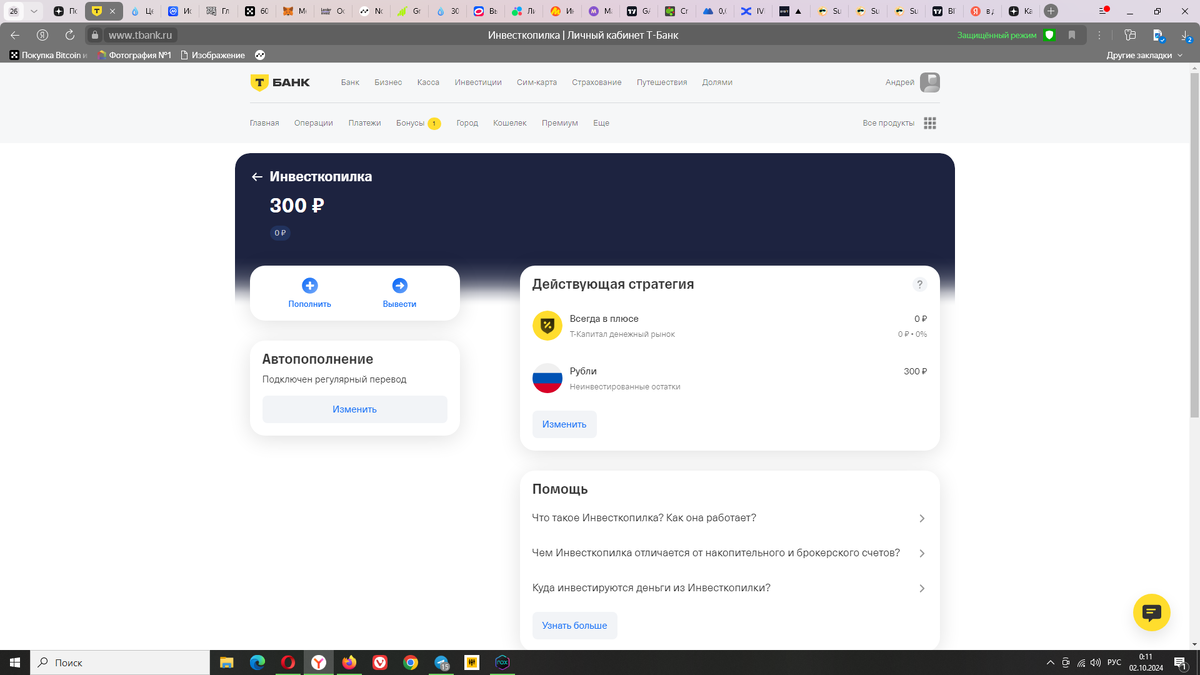1200x675 pixels.
Task: Open the Инвестиции top menu
Action: point(478,82)
